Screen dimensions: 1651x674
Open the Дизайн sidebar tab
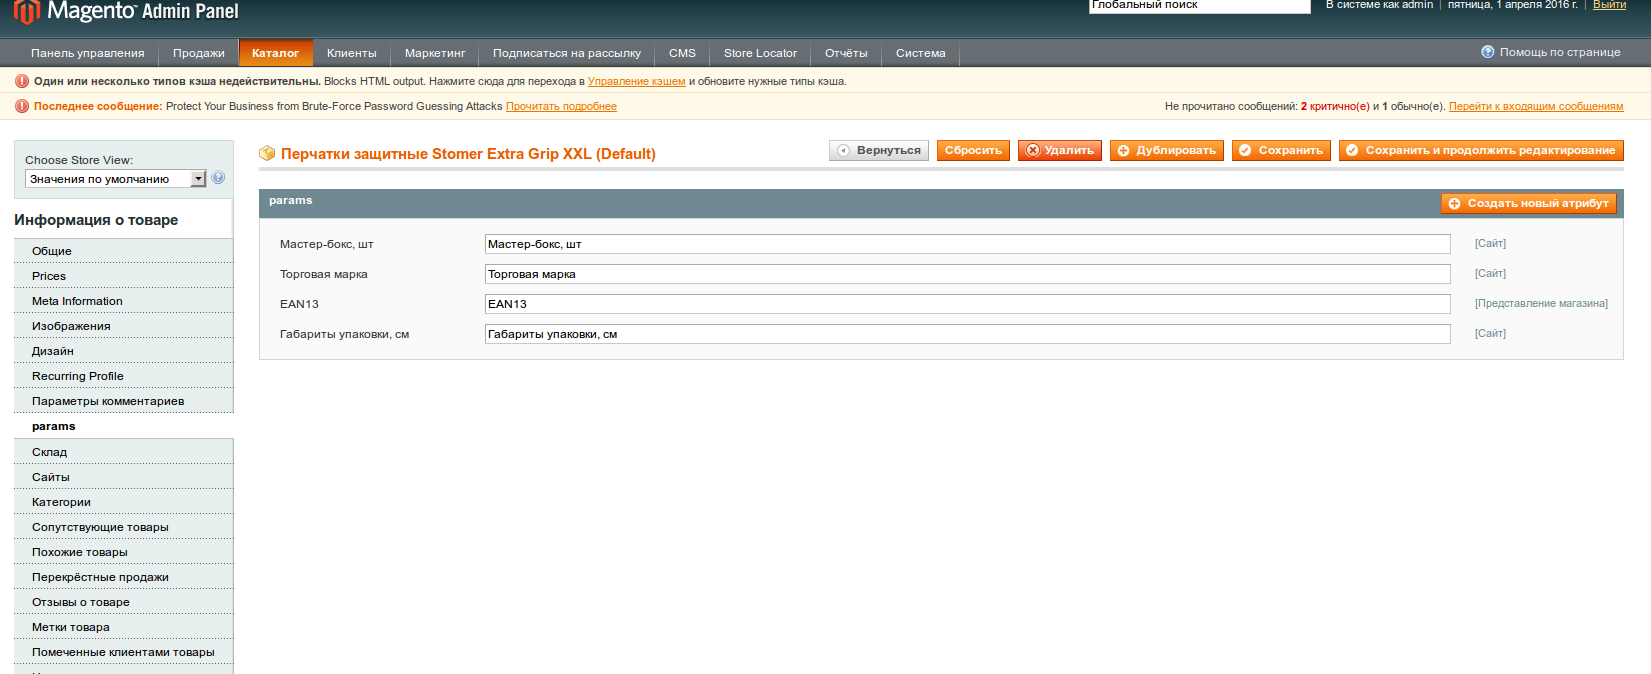[x=124, y=351]
